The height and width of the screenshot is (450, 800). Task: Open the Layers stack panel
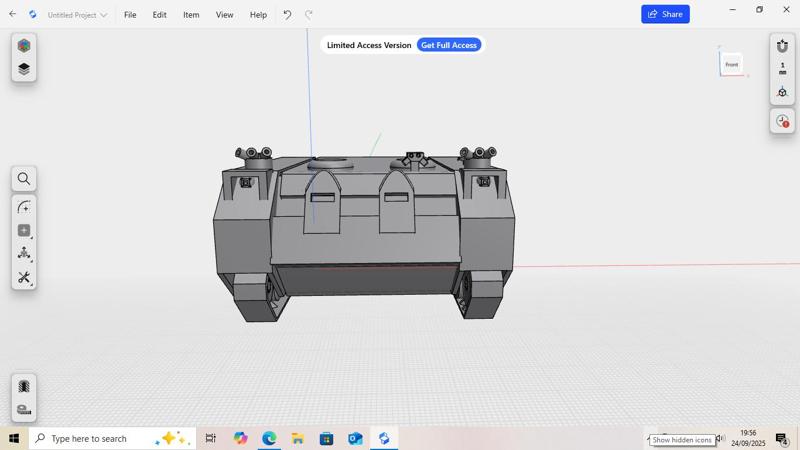click(x=24, y=69)
